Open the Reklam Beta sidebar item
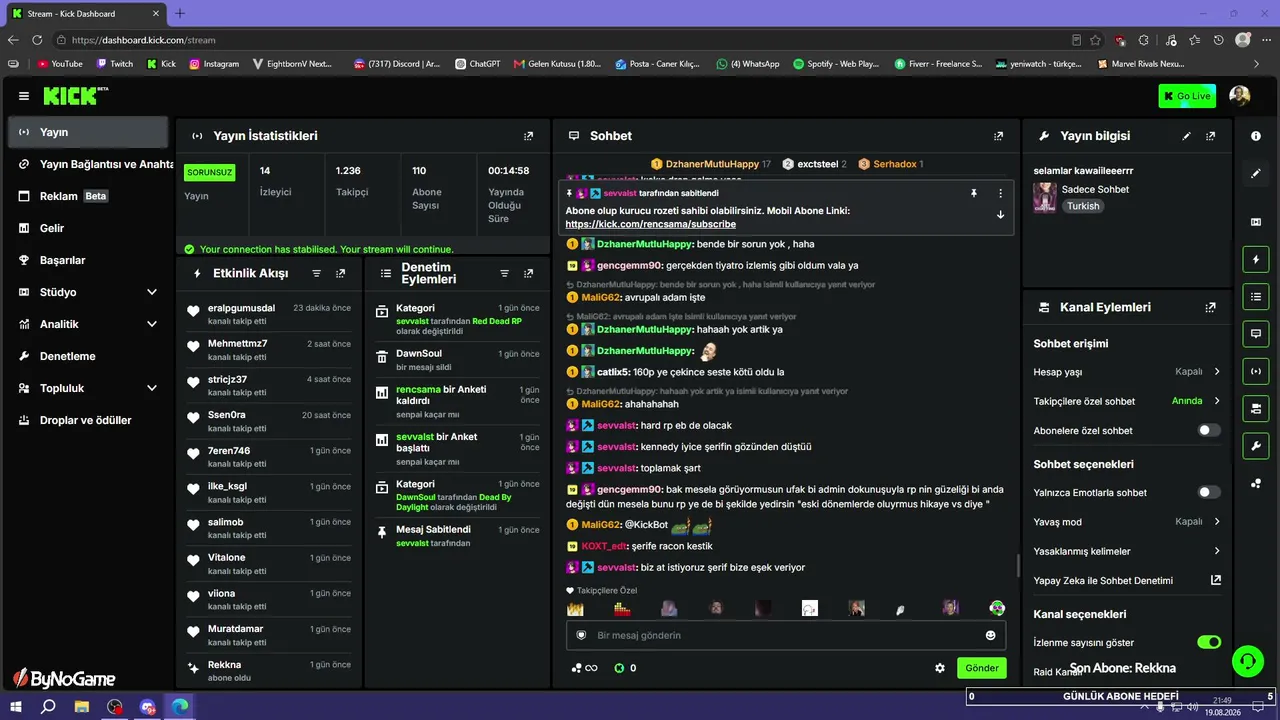Image resolution: width=1280 pixels, height=720 pixels. (88, 196)
